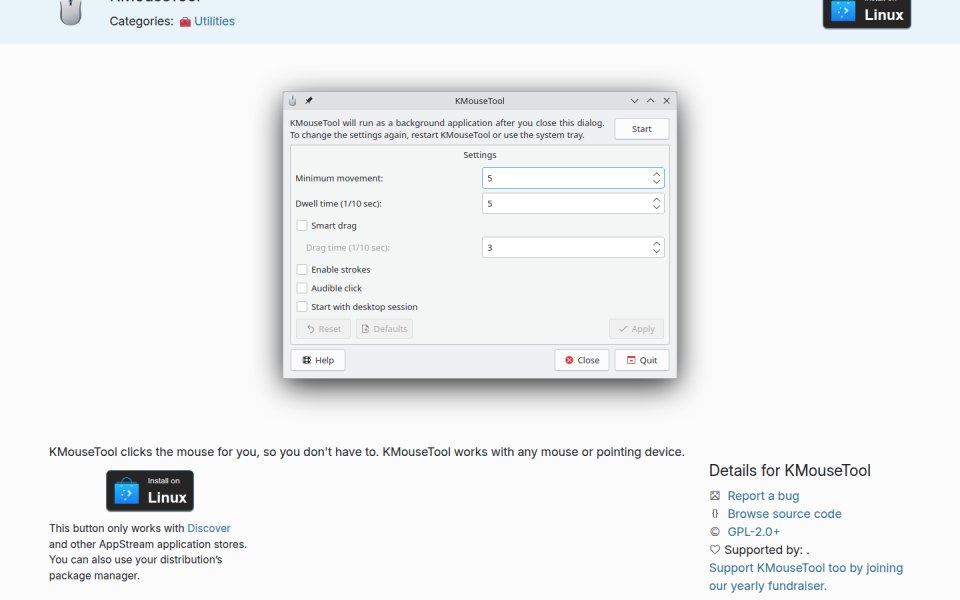The image size is (960, 600).
Task: Enable the Smart drag checkbox
Action: click(x=302, y=225)
